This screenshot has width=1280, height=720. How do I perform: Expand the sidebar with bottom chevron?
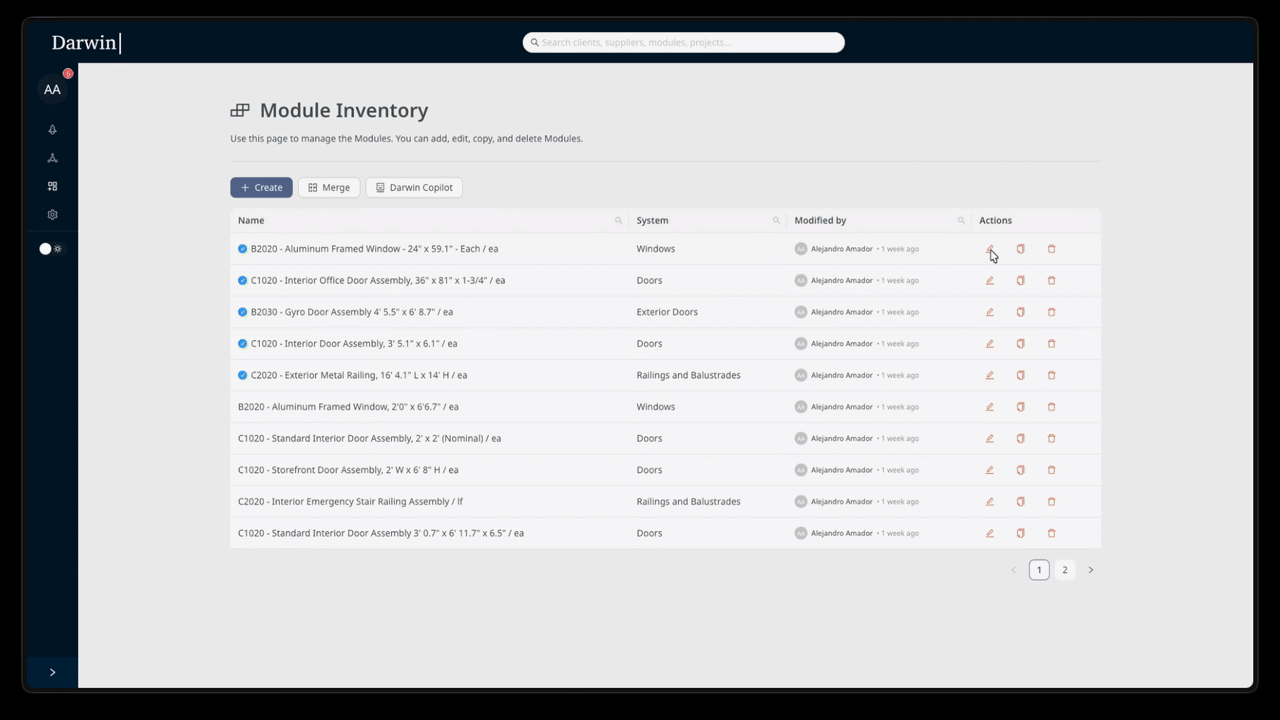tap(52, 672)
